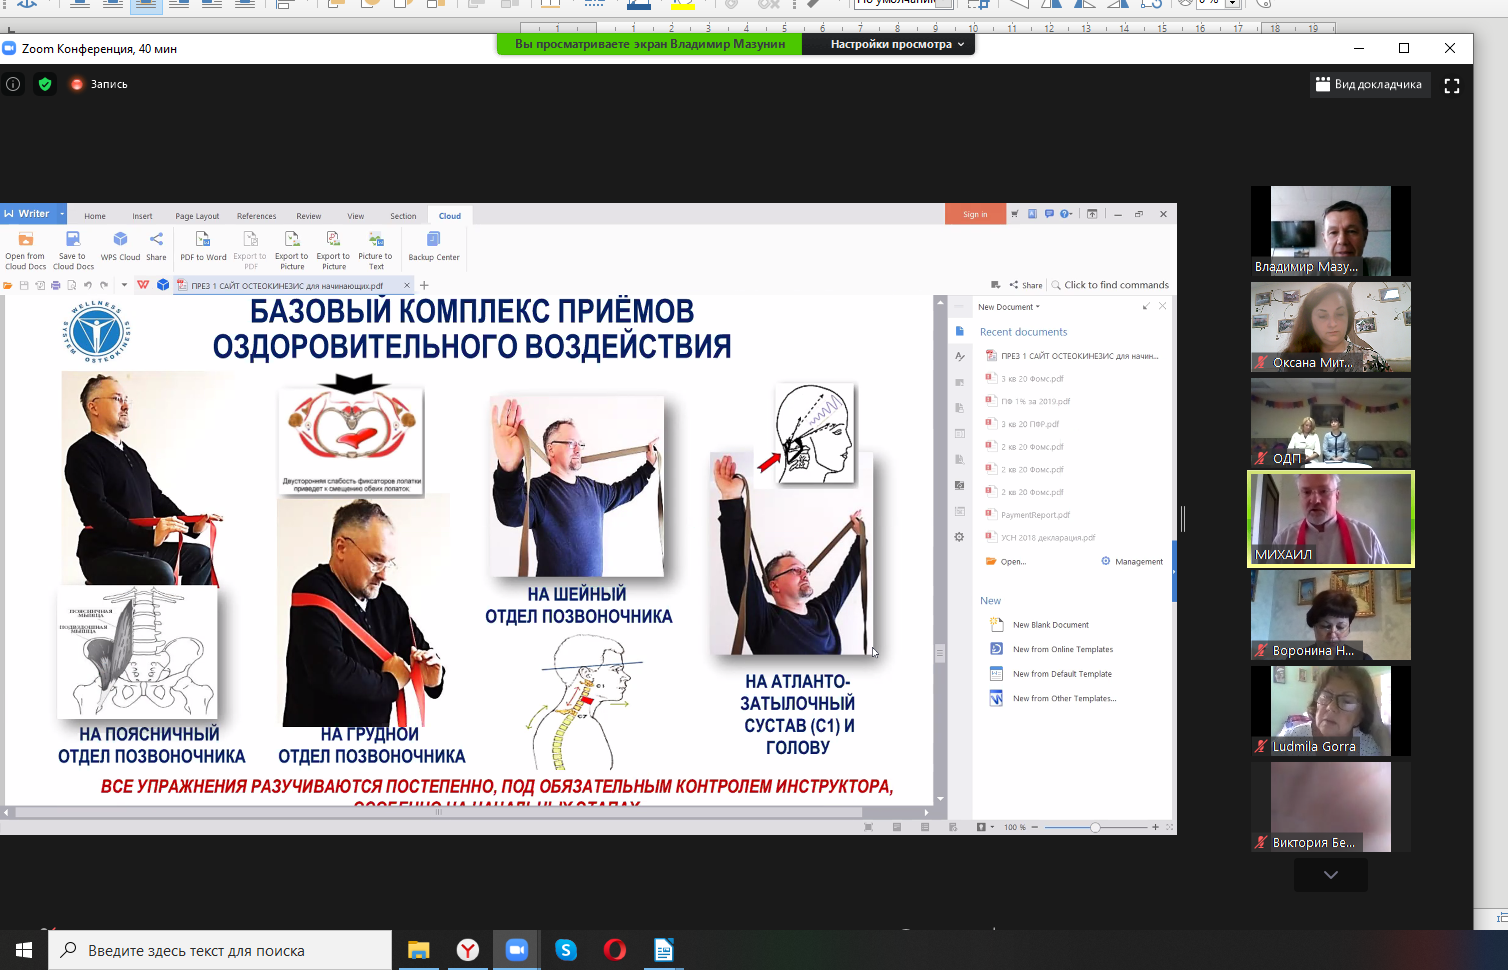Click the green encryption shield icon

point(45,85)
